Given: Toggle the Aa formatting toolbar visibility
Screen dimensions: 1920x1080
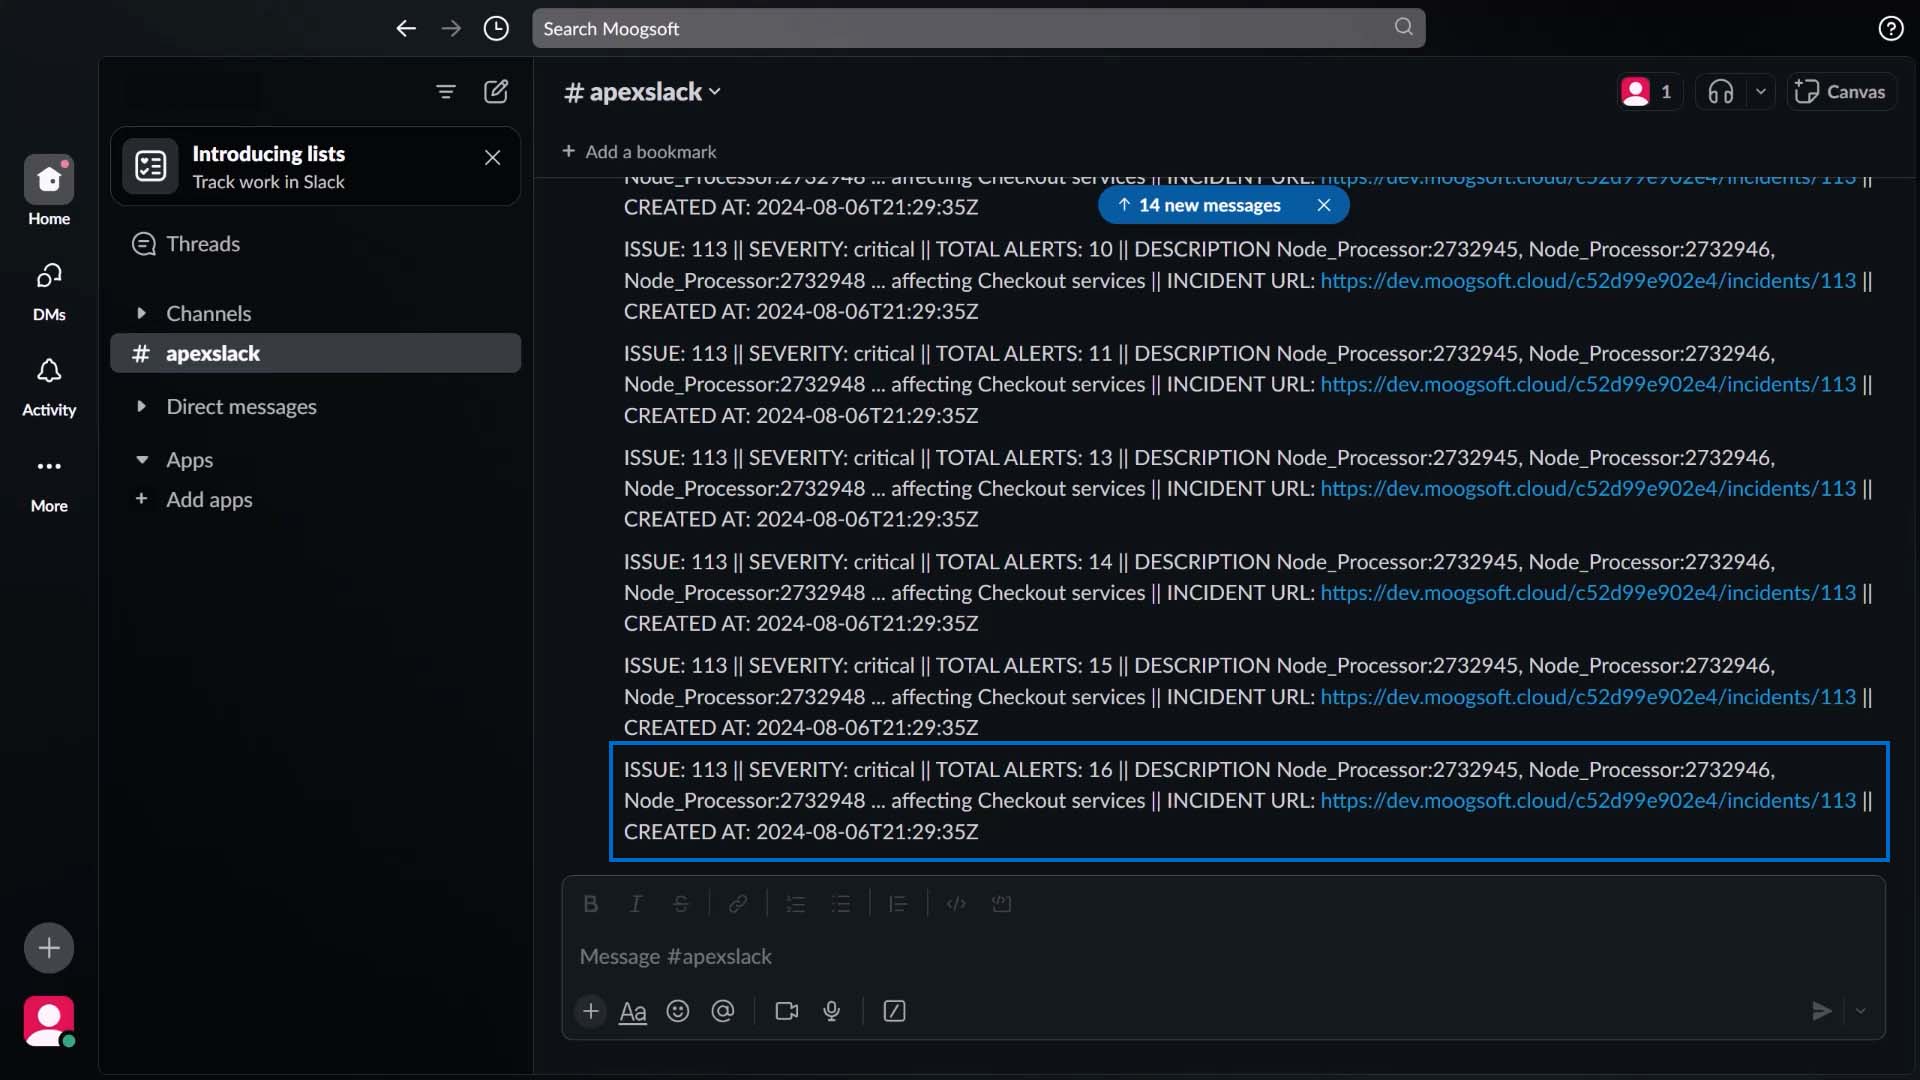Looking at the screenshot, I should 633,1011.
